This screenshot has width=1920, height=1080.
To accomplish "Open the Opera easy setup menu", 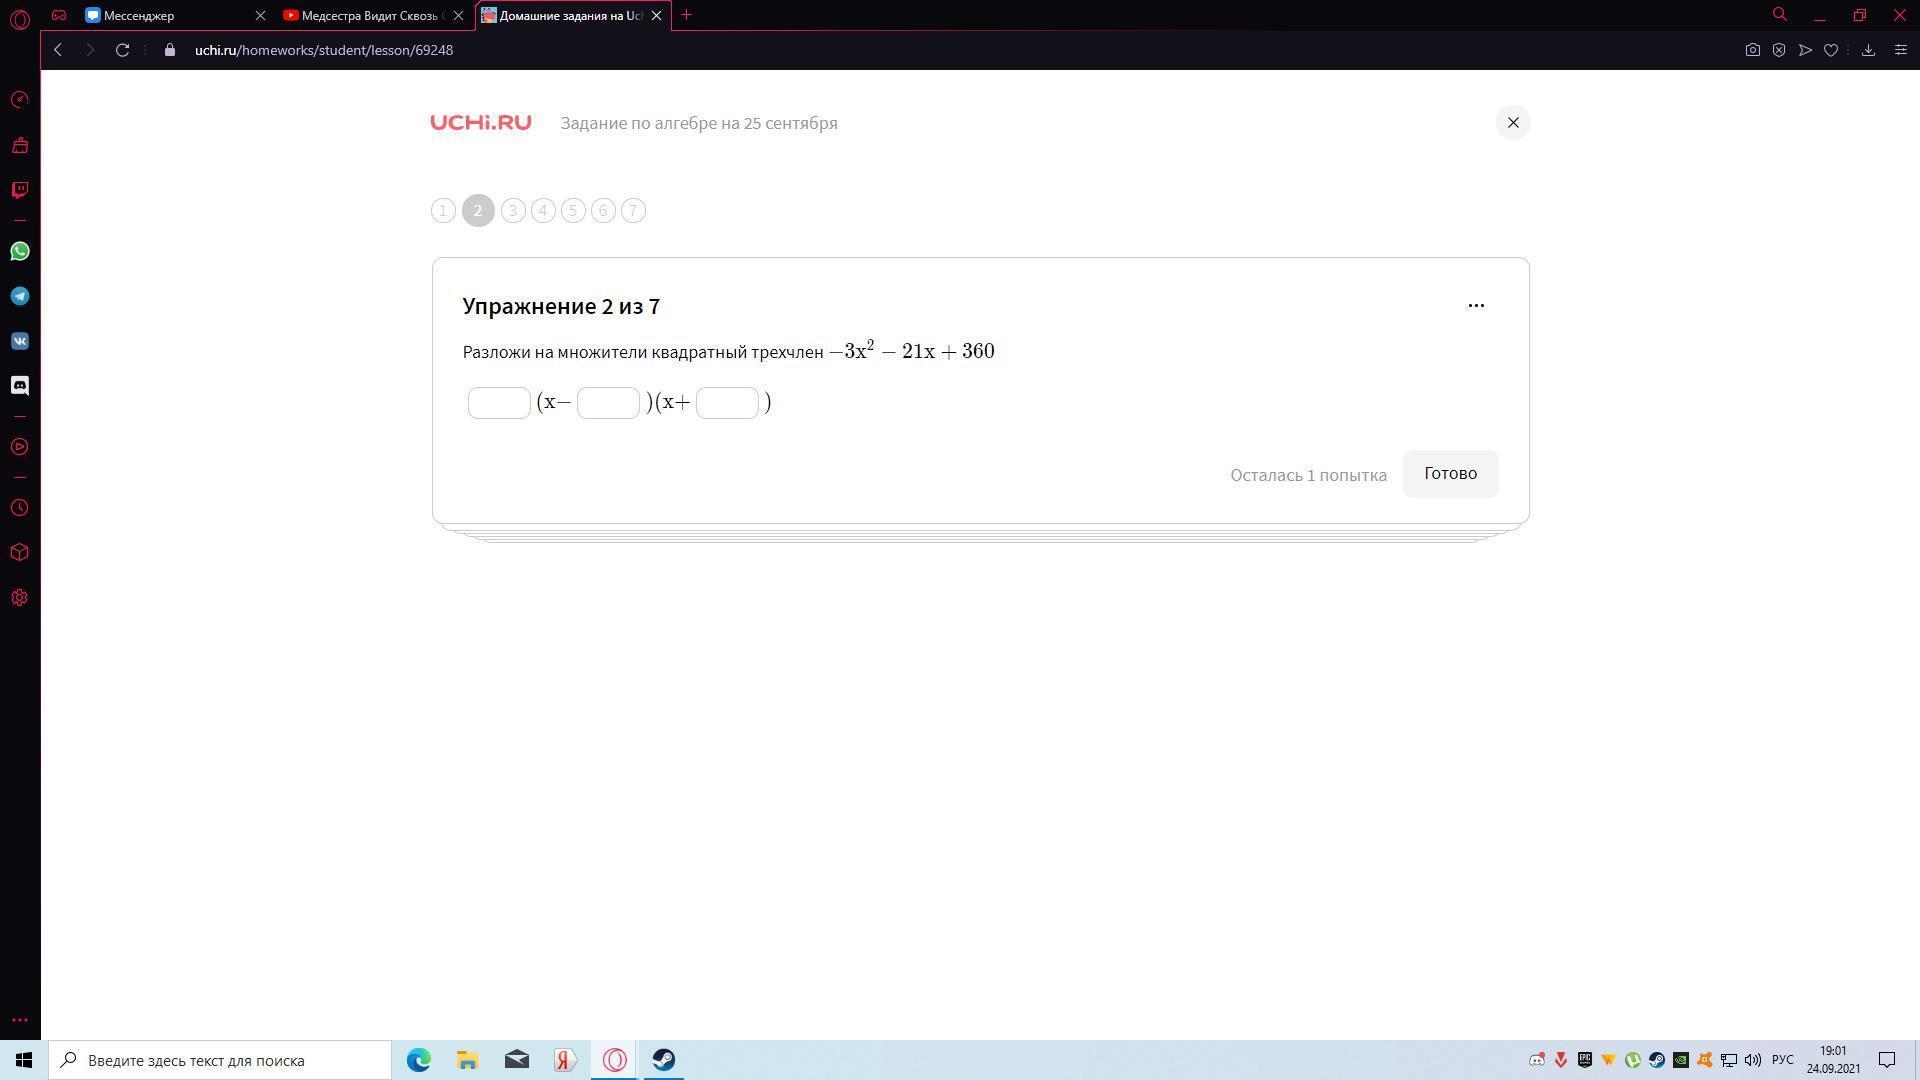I will tap(1901, 50).
